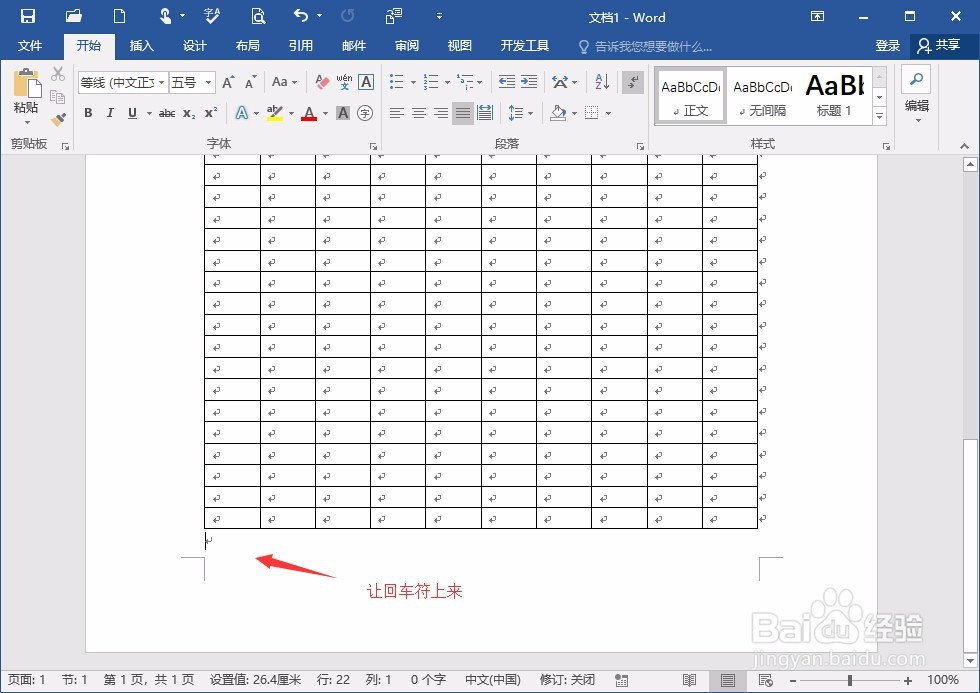Click the 无间隔 style button

click(x=762, y=95)
